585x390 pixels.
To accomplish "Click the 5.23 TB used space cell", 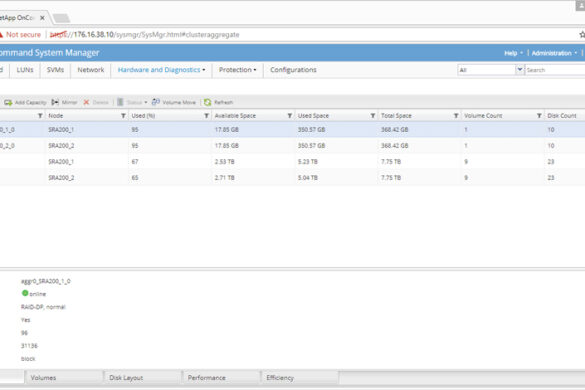I will (307, 162).
